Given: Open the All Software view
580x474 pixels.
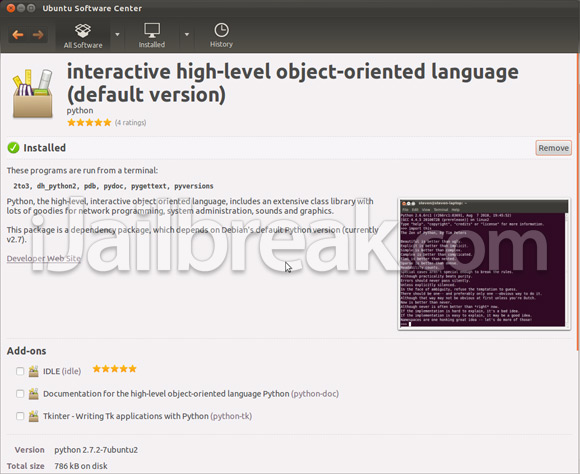Looking at the screenshot, I should (83, 36).
